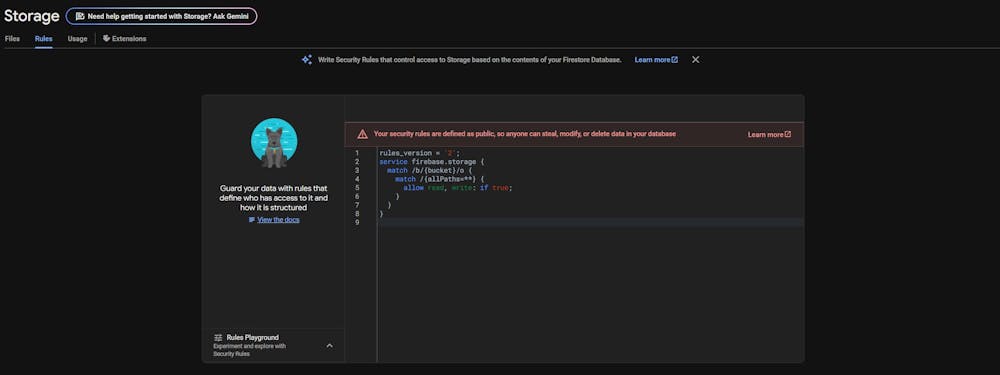The height and width of the screenshot is (375, 1000).
Task: Click the red warning triangle icon
Action: [362, 134]
